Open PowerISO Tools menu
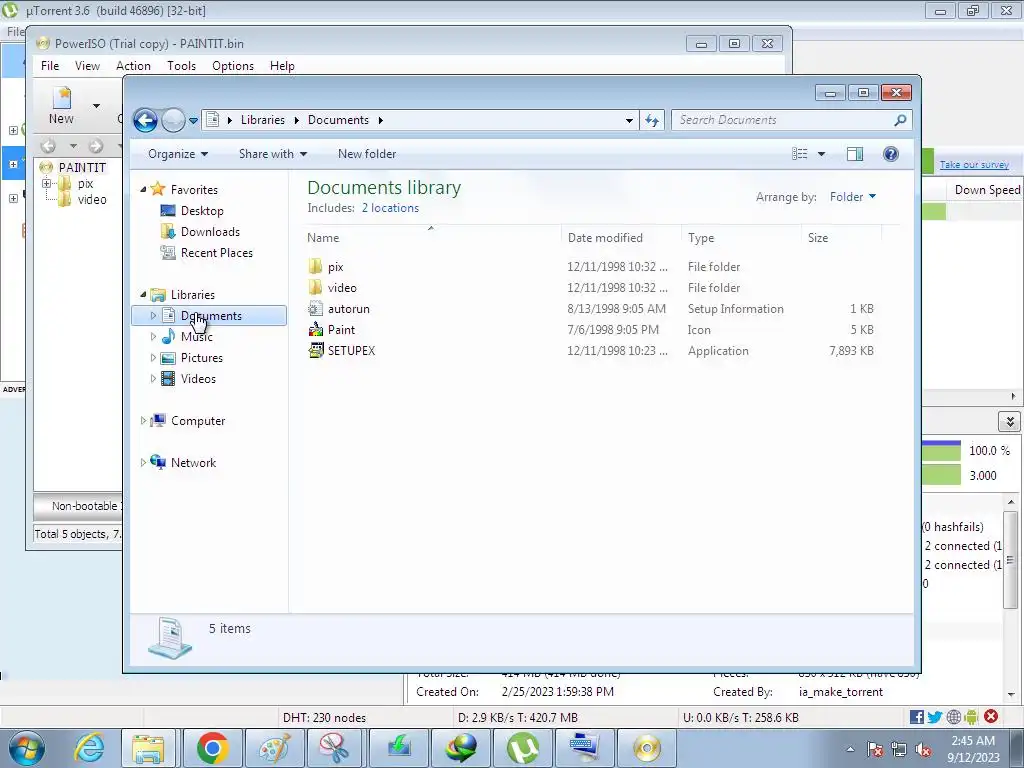The width and height of the screenshot is (1024, 768). [x=182, y=66]
